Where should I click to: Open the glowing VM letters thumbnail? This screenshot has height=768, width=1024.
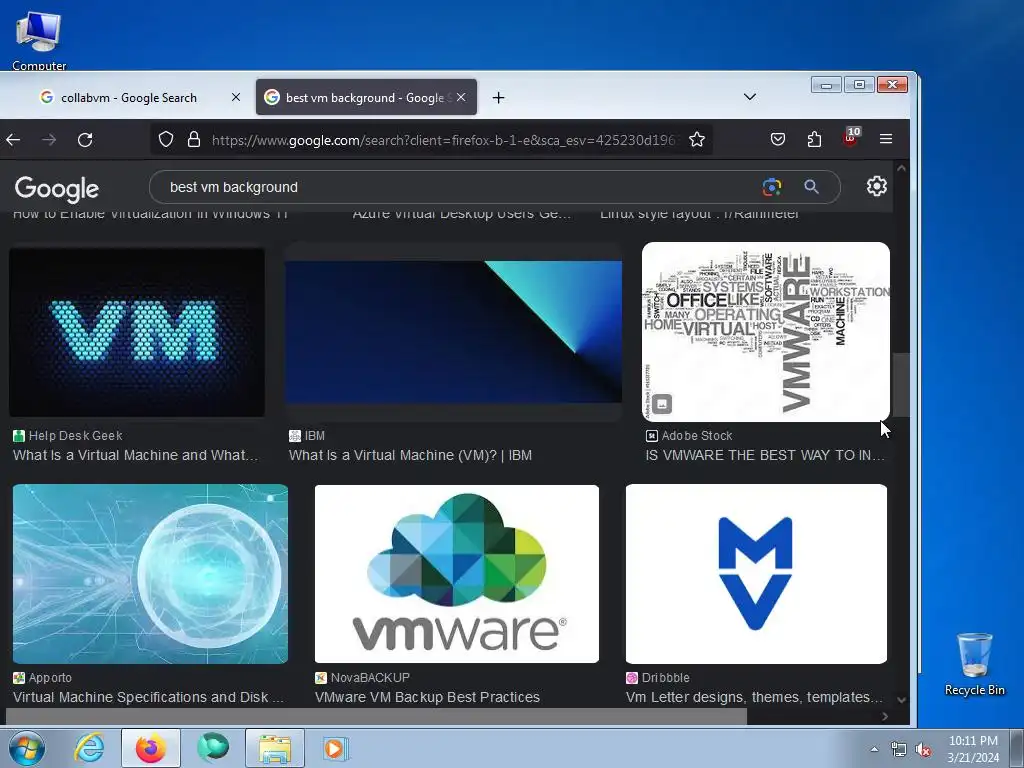(x=137, y=332)
